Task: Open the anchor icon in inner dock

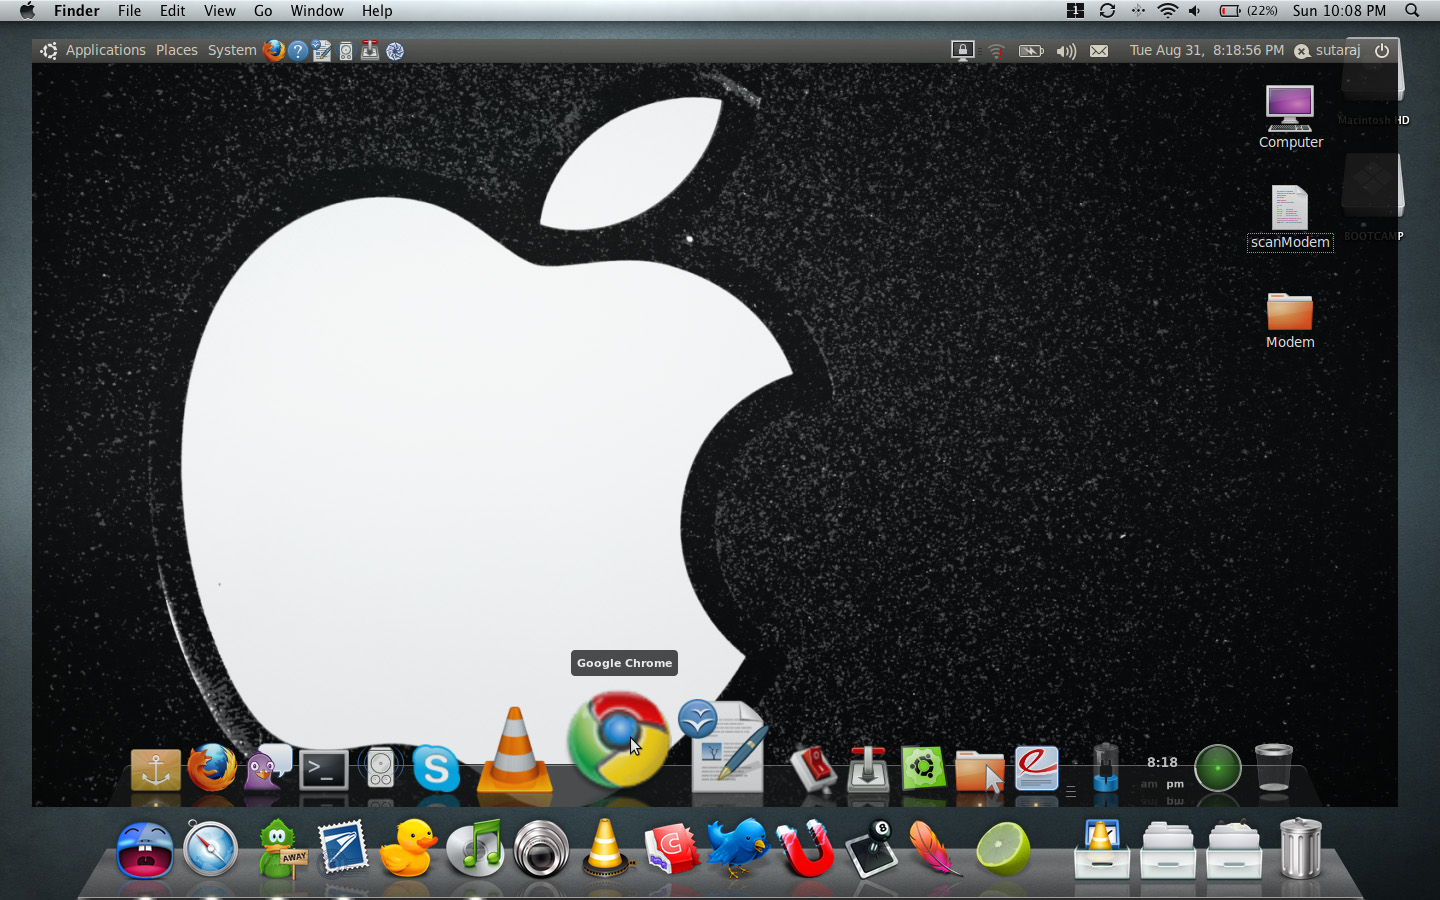Action: coord(156,770)
